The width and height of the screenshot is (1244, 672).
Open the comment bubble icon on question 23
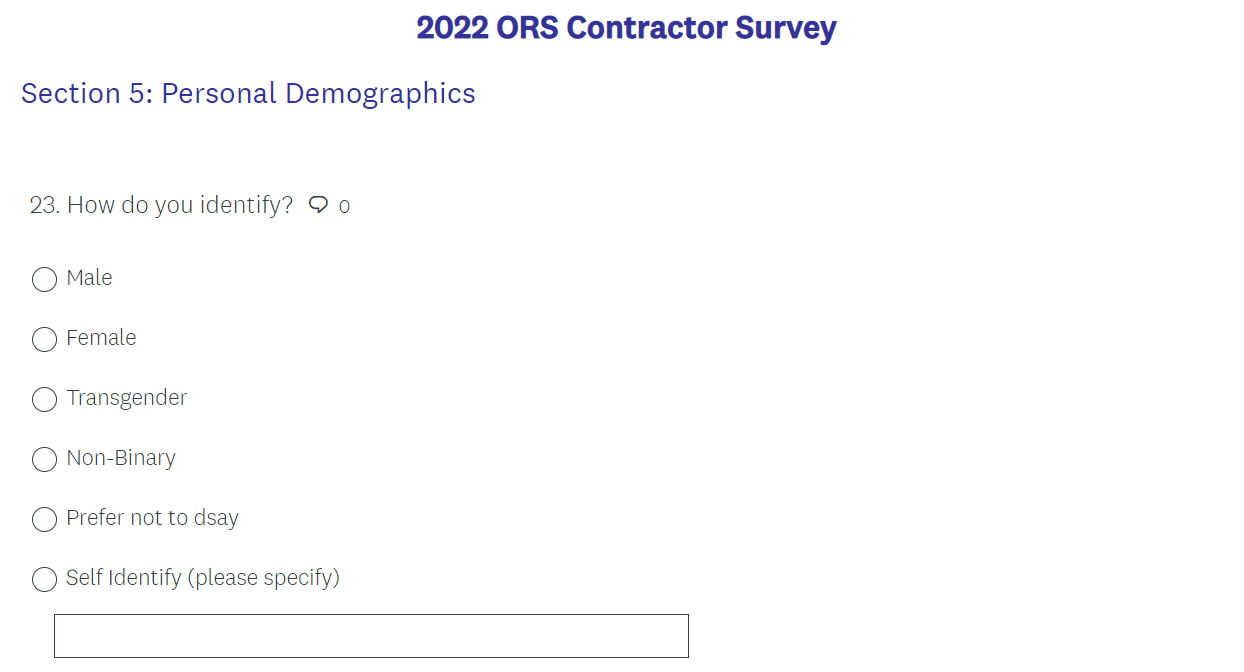pos(318,205)
